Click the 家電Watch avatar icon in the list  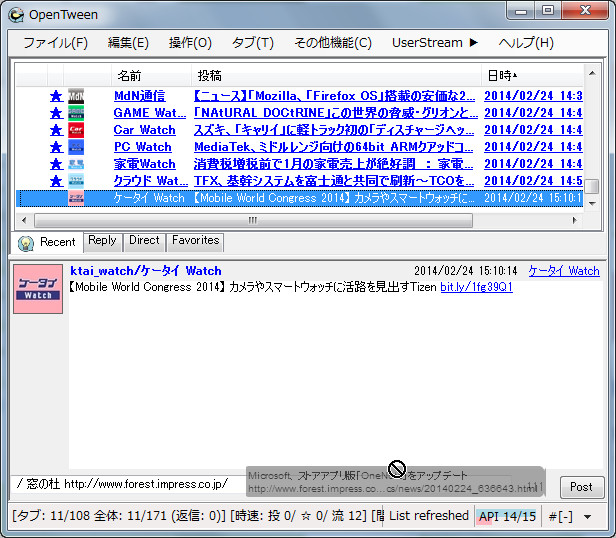[x=76, y=163]
